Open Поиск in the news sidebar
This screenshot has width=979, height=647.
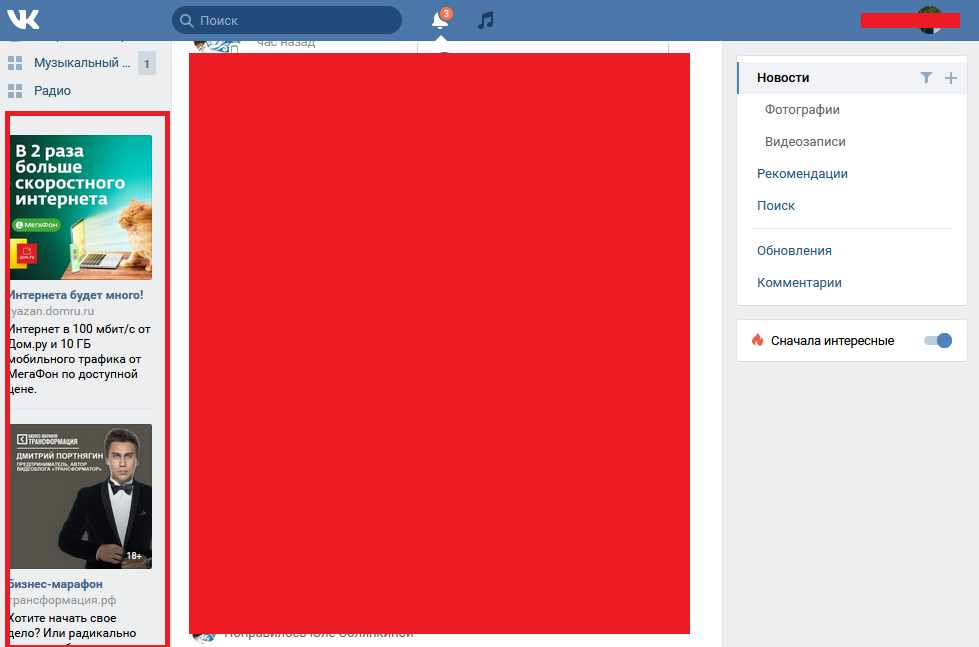[x=775, y=205]
